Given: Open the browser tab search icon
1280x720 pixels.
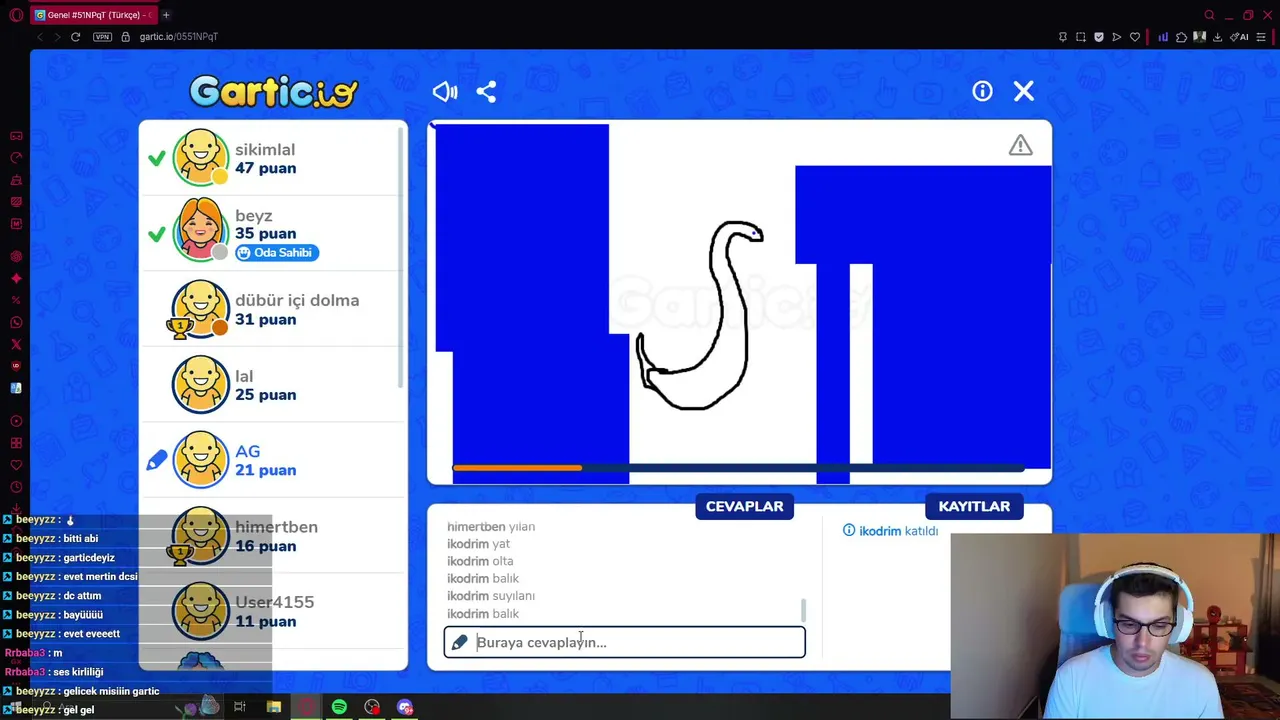Looking at the screenshot, I should 1209,15.
